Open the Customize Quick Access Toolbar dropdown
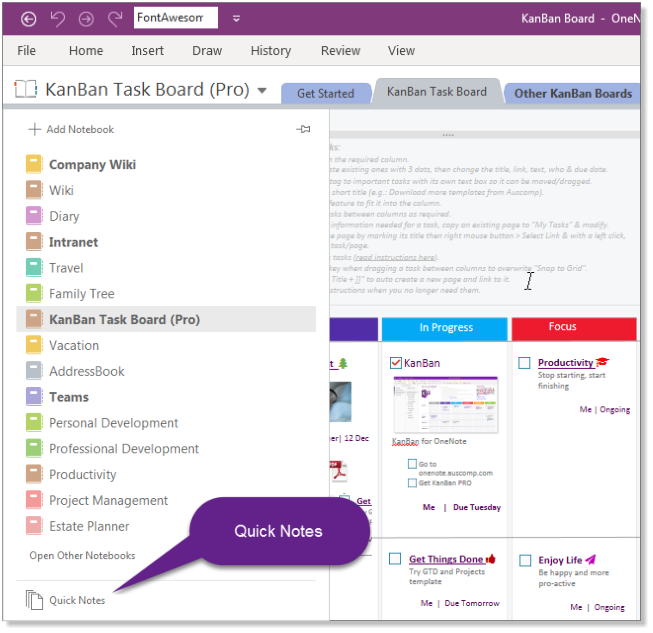 click(x=236, y=19)
